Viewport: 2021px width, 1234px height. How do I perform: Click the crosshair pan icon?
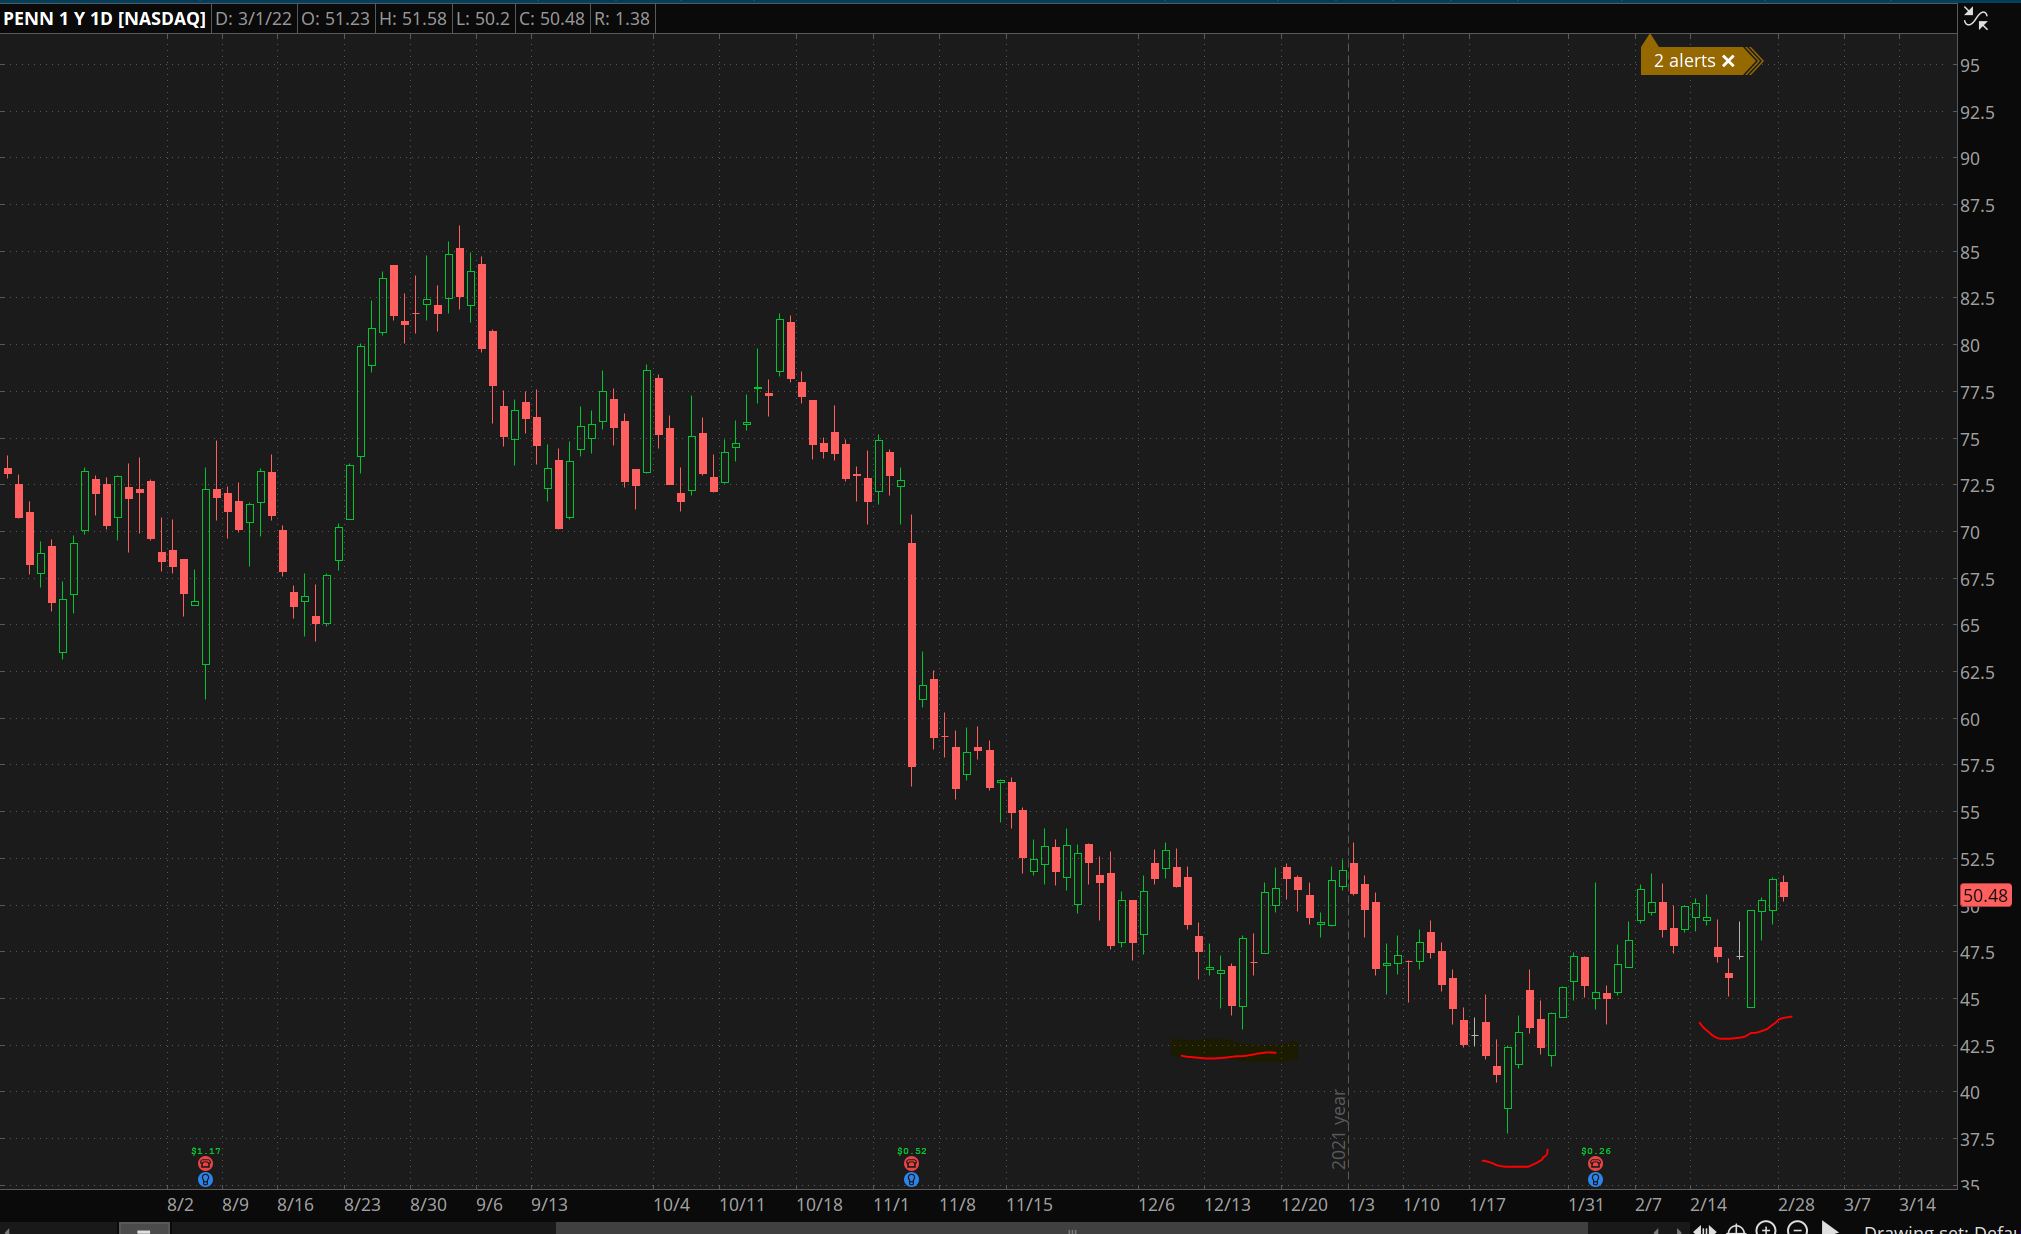point(1736,1229)
